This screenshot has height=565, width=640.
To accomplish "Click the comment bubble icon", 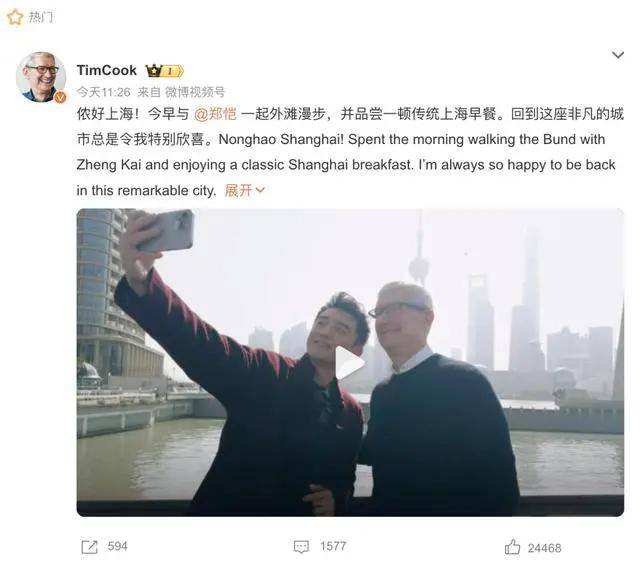I will (301, 547).
